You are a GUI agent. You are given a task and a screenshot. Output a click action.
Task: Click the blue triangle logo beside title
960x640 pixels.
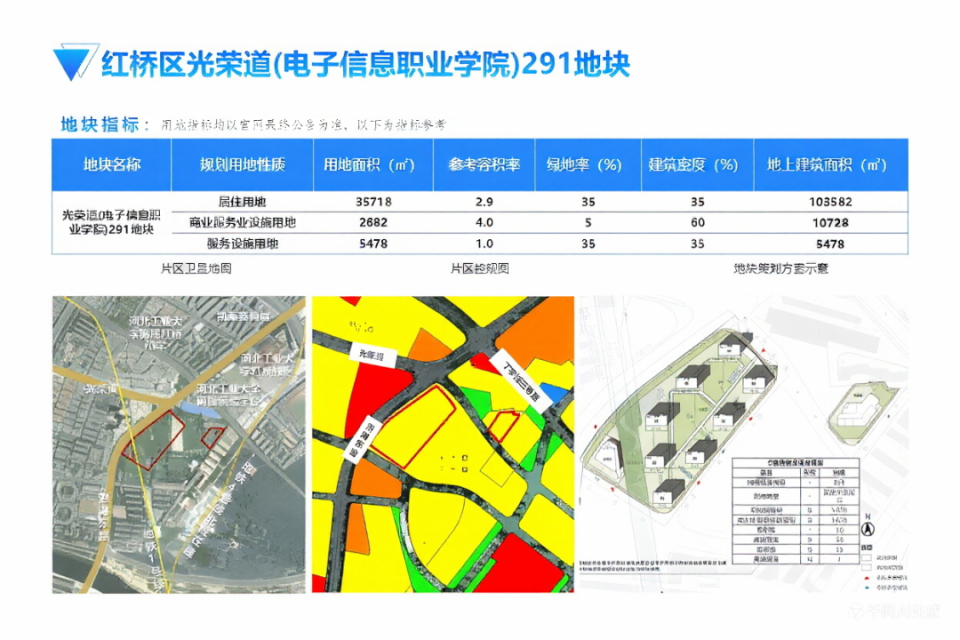(75, 62)
